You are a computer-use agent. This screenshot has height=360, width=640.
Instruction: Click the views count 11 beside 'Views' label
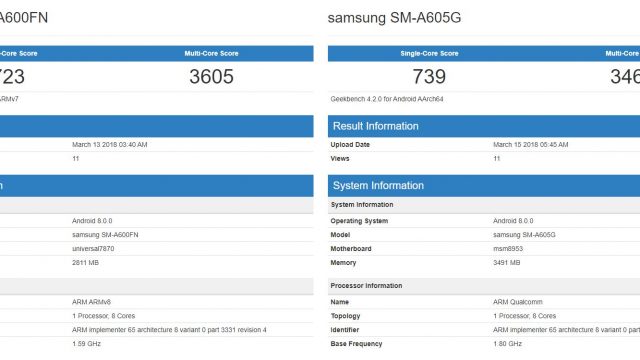[496, 158]
